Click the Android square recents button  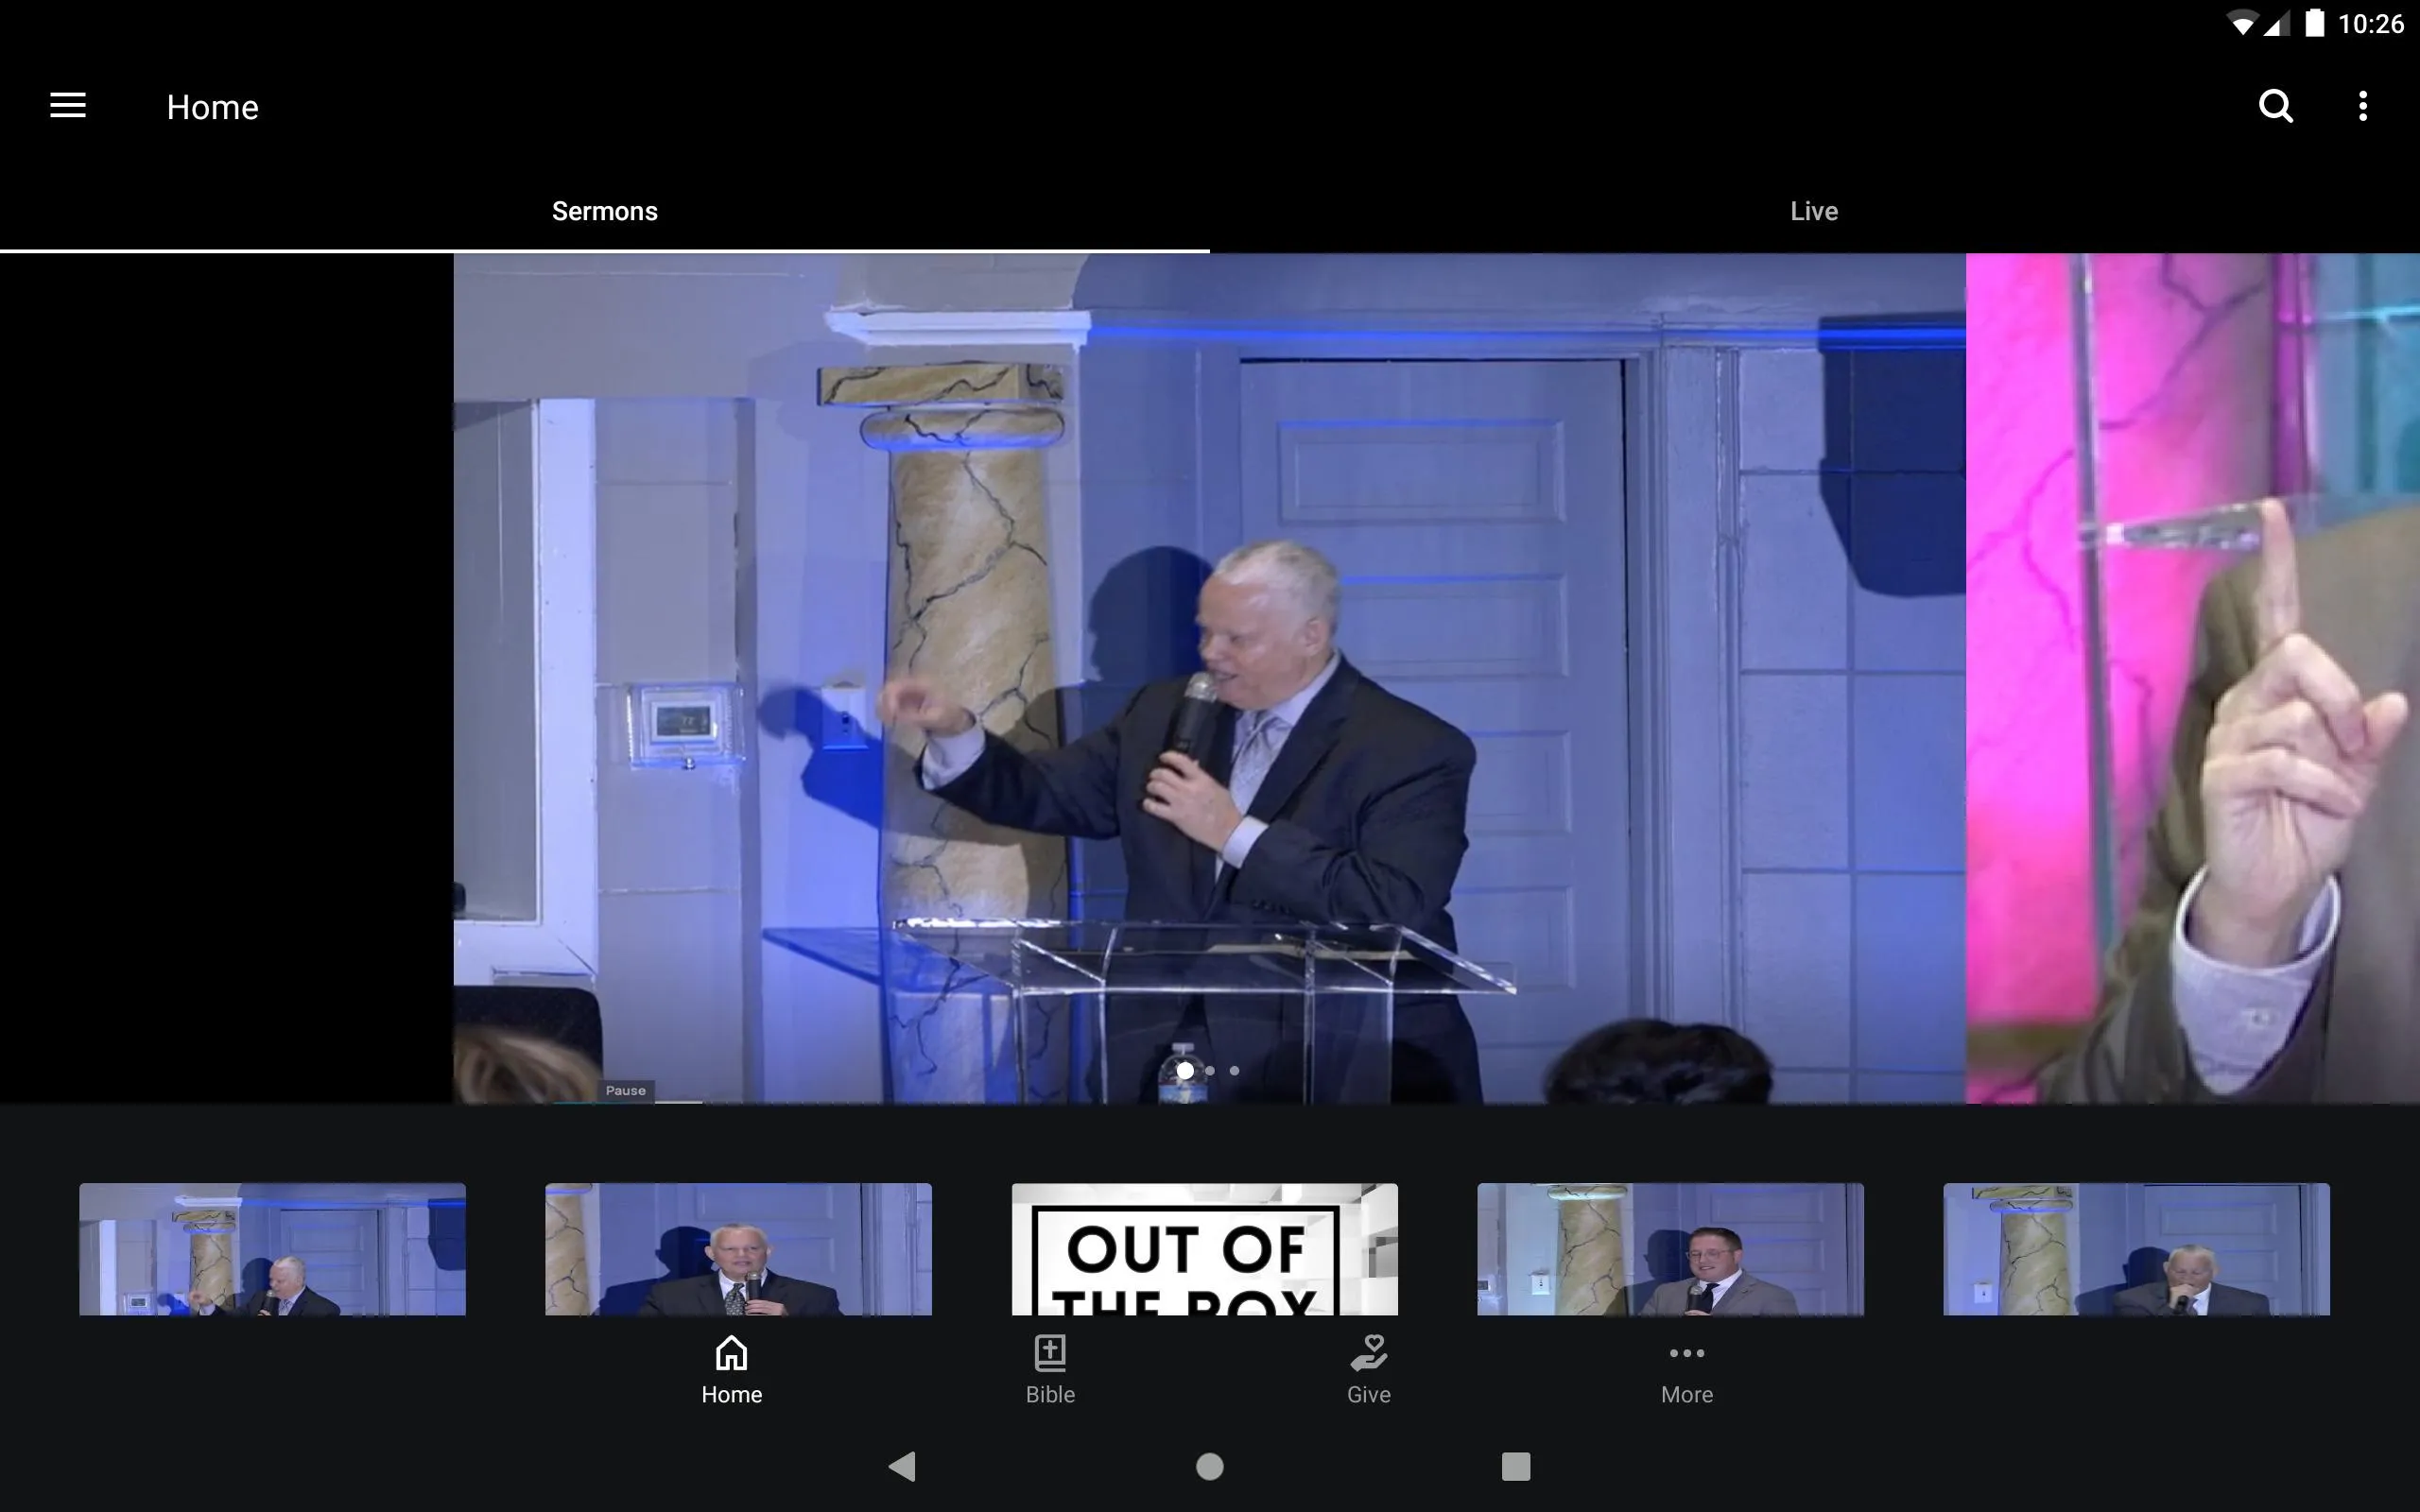1514,1465
